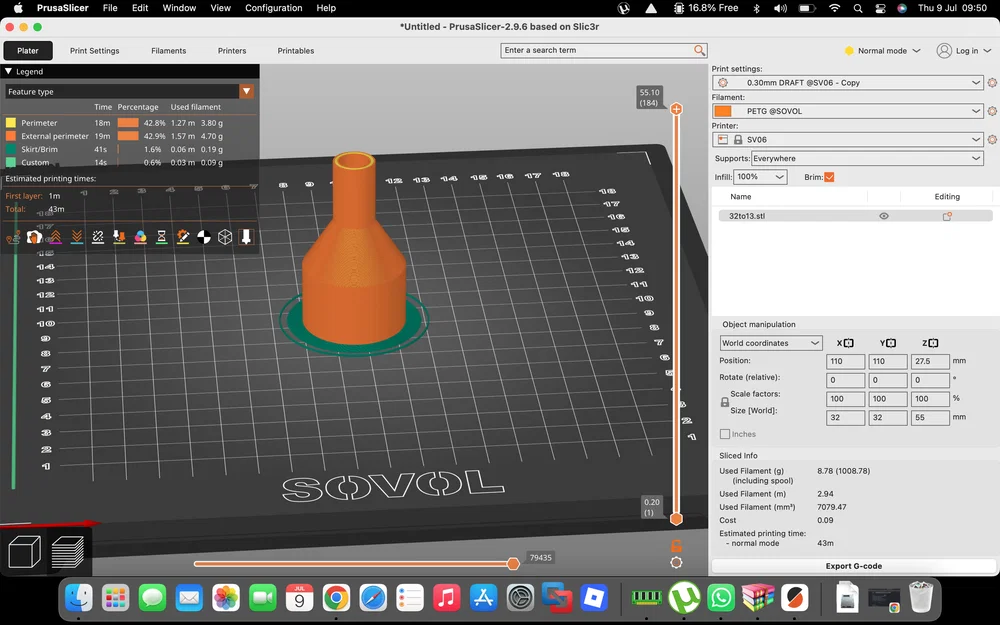
Task: Open gear settings beside Filament preset
Action: pos(992,111)
